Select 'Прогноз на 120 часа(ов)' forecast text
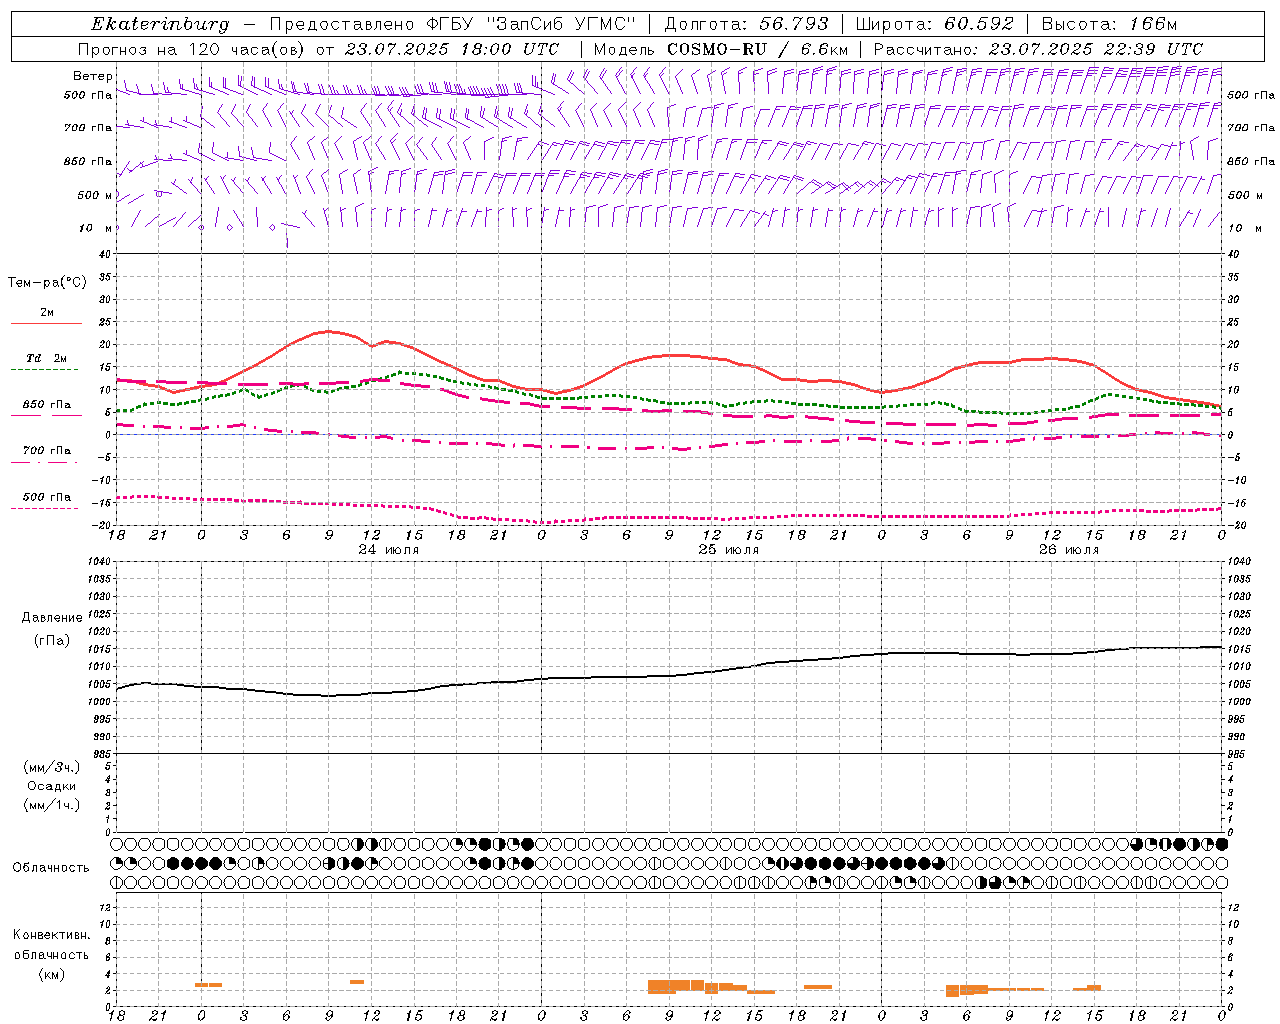This screenshot has width=1280, height=1024. [x=192, y=49]
